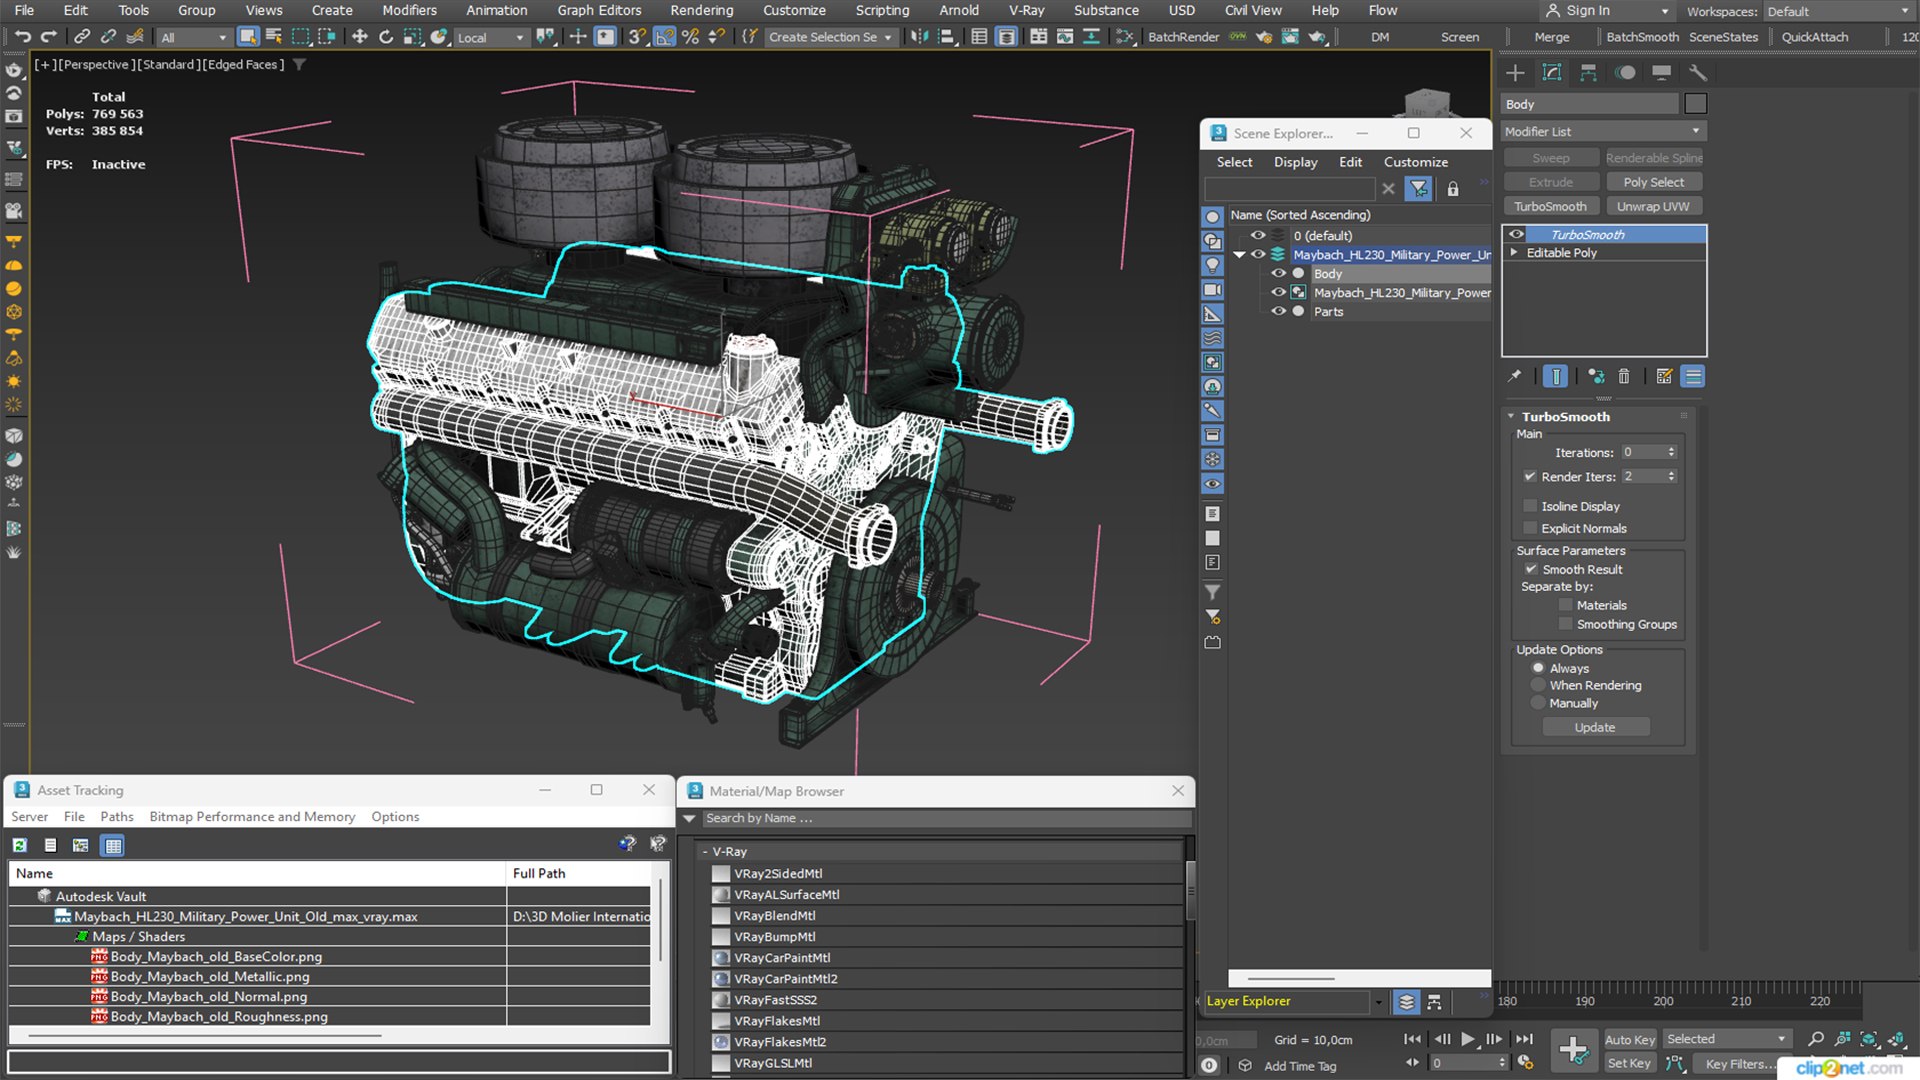
Task: Hide the Body object via its eye icon
Action: [x=1277, y=273]
